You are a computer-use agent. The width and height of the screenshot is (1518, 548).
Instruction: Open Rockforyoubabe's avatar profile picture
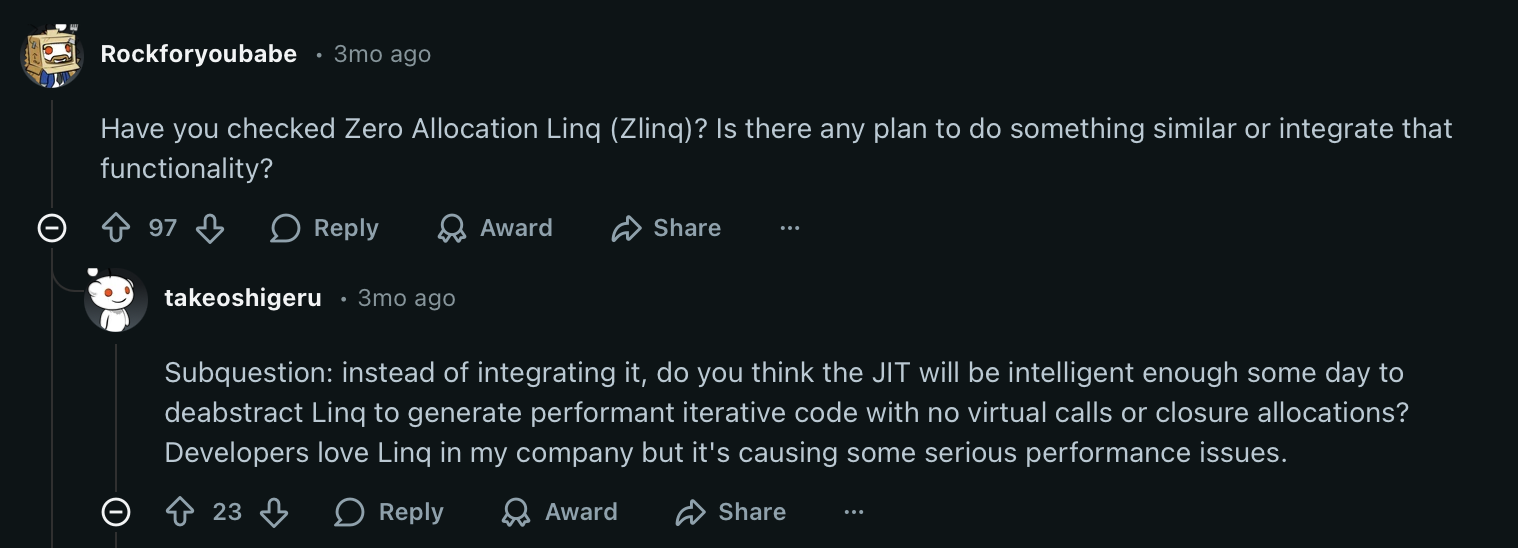coord(51,55)
